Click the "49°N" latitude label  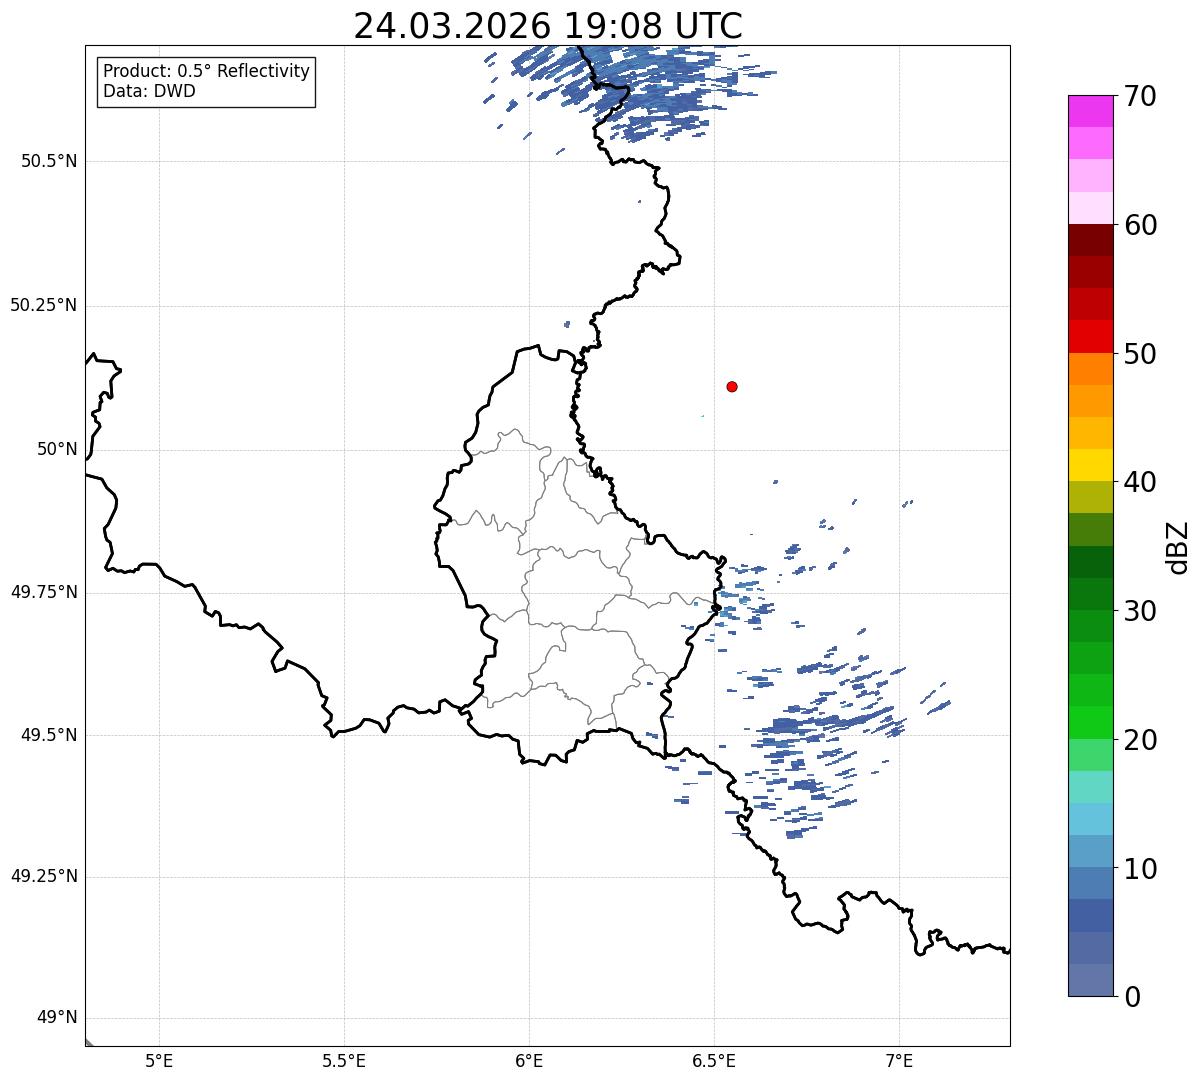point(57,1017)
